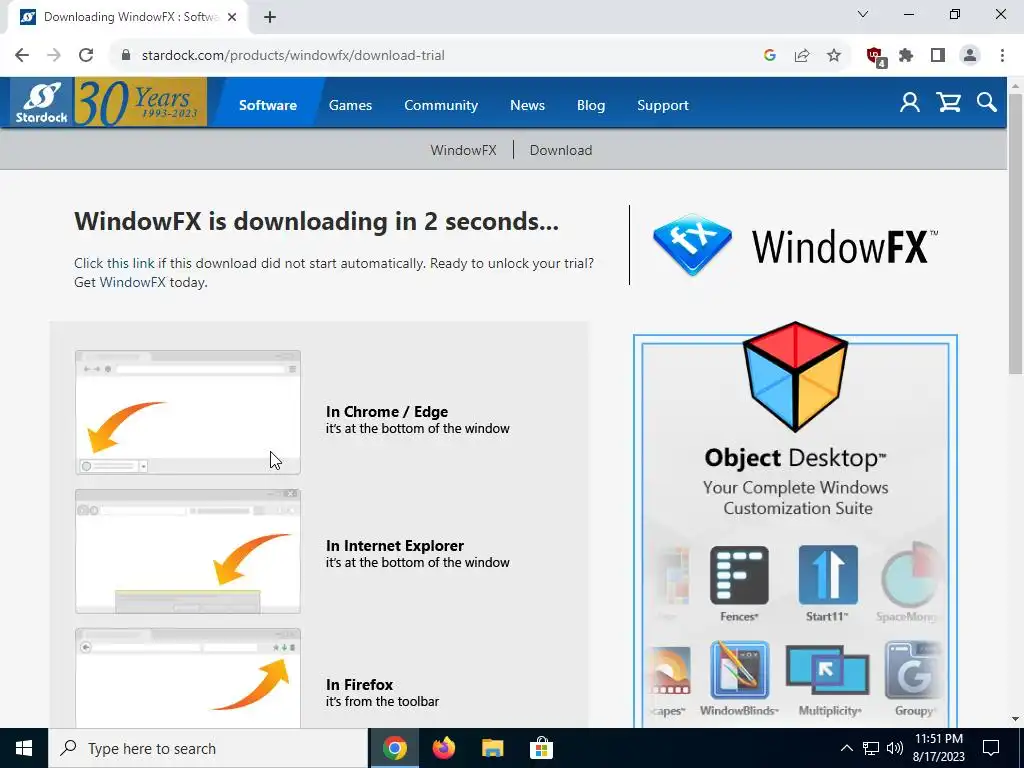This screenshot has width=1024, height=768.
Task: Click 'In Firefox' text
Action: [x=359, y=685]
